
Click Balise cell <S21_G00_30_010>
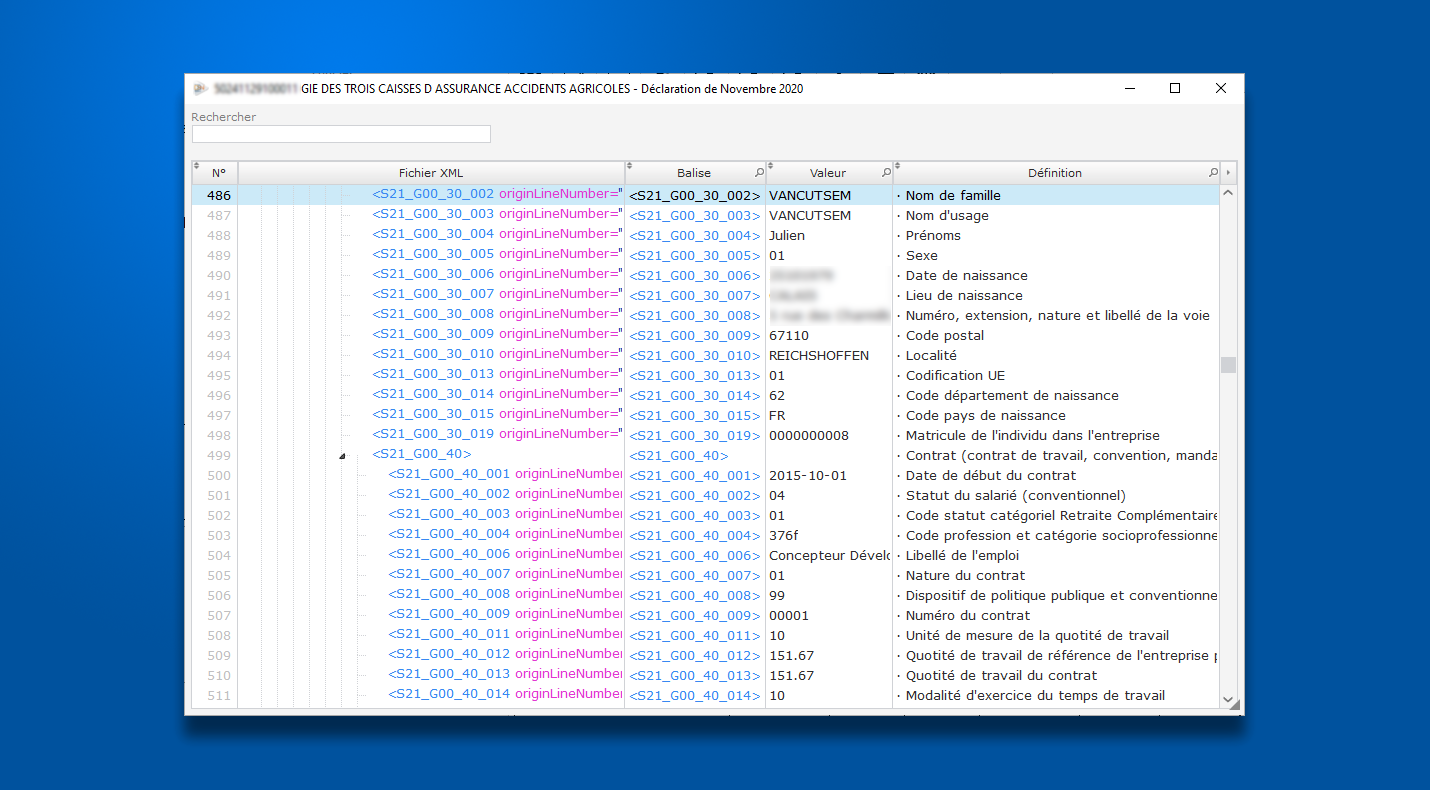click(695, 356)
